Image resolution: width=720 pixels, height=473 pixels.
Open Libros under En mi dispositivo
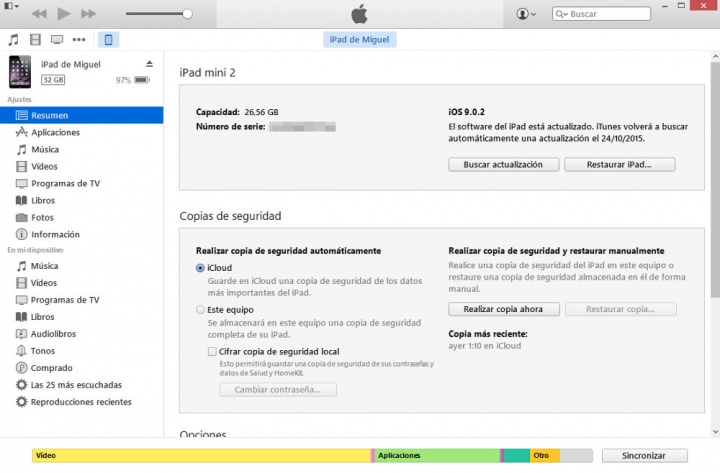coord(82,317)
